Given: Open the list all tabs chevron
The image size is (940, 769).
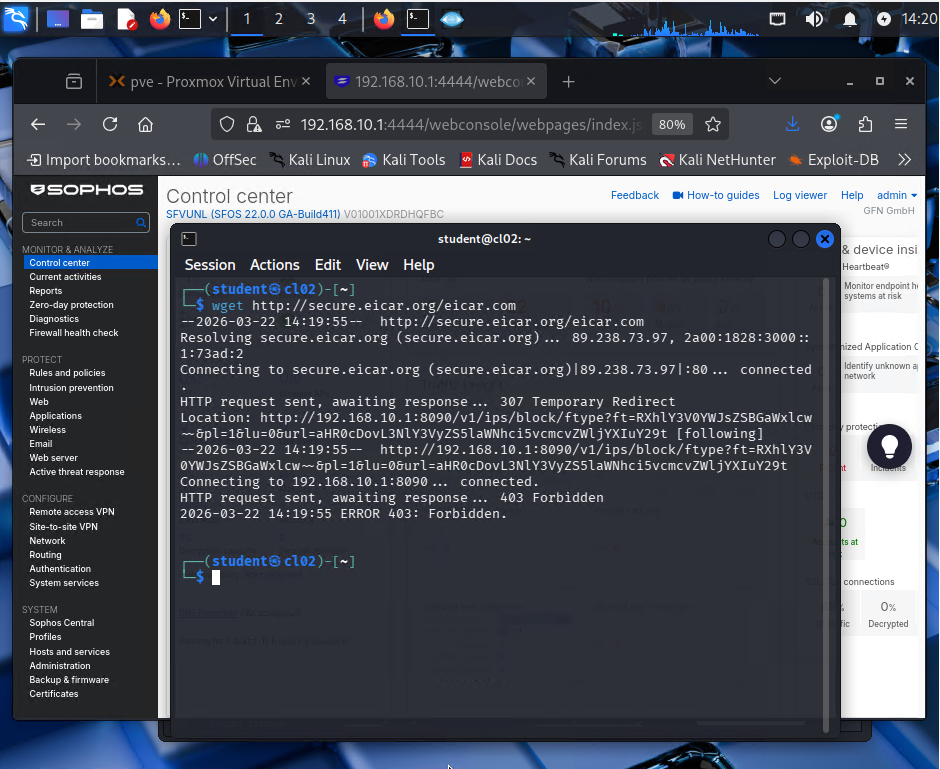Looking at the screenshot, I should pyautogui.click(x=775, y=81).
